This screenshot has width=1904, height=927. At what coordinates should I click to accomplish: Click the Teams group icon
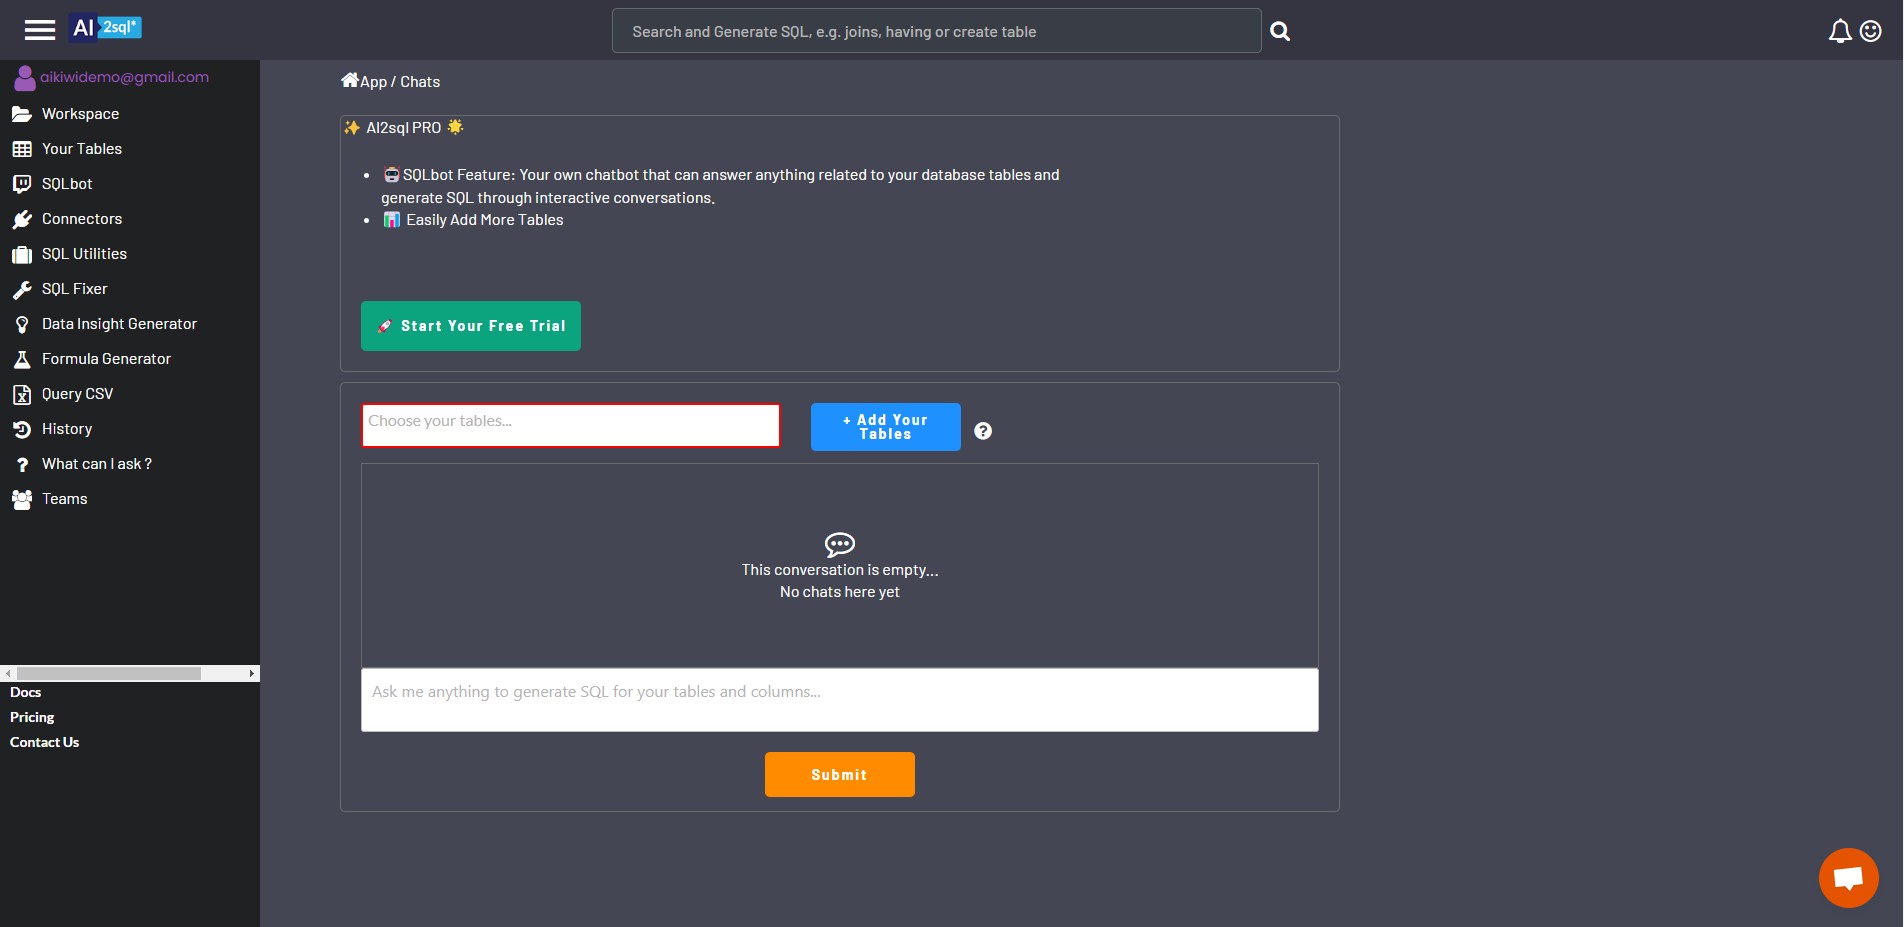click(x=22, y=499)
